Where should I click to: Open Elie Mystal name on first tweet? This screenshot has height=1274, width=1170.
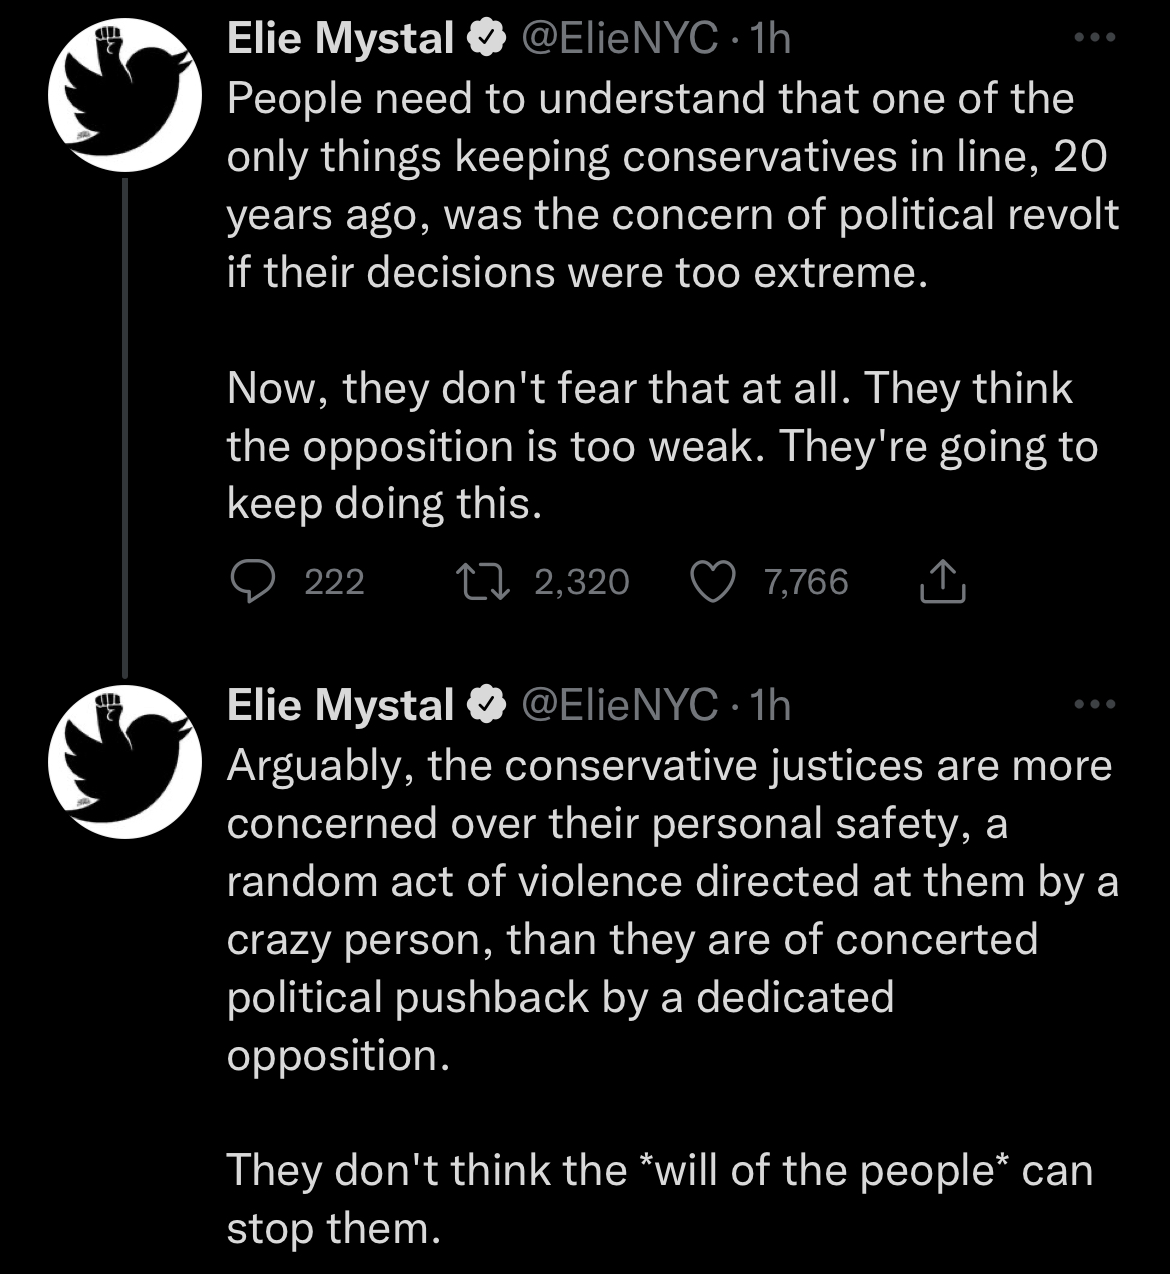340,39
